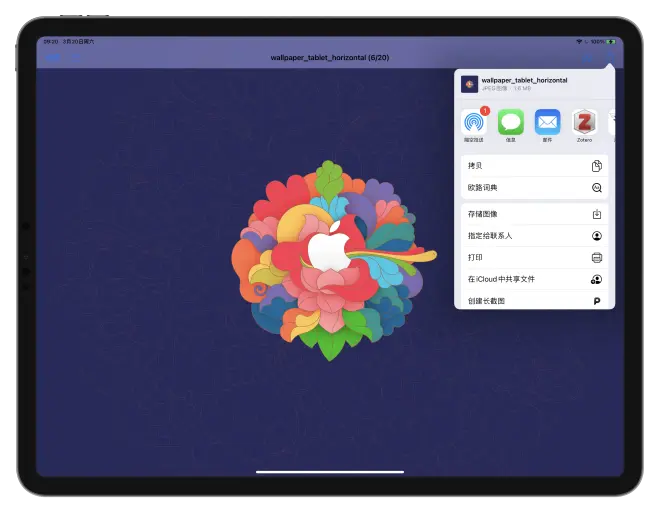Tap the share button in top bar
The width and height of the screenshot is (660, 513).
[609, 57]
